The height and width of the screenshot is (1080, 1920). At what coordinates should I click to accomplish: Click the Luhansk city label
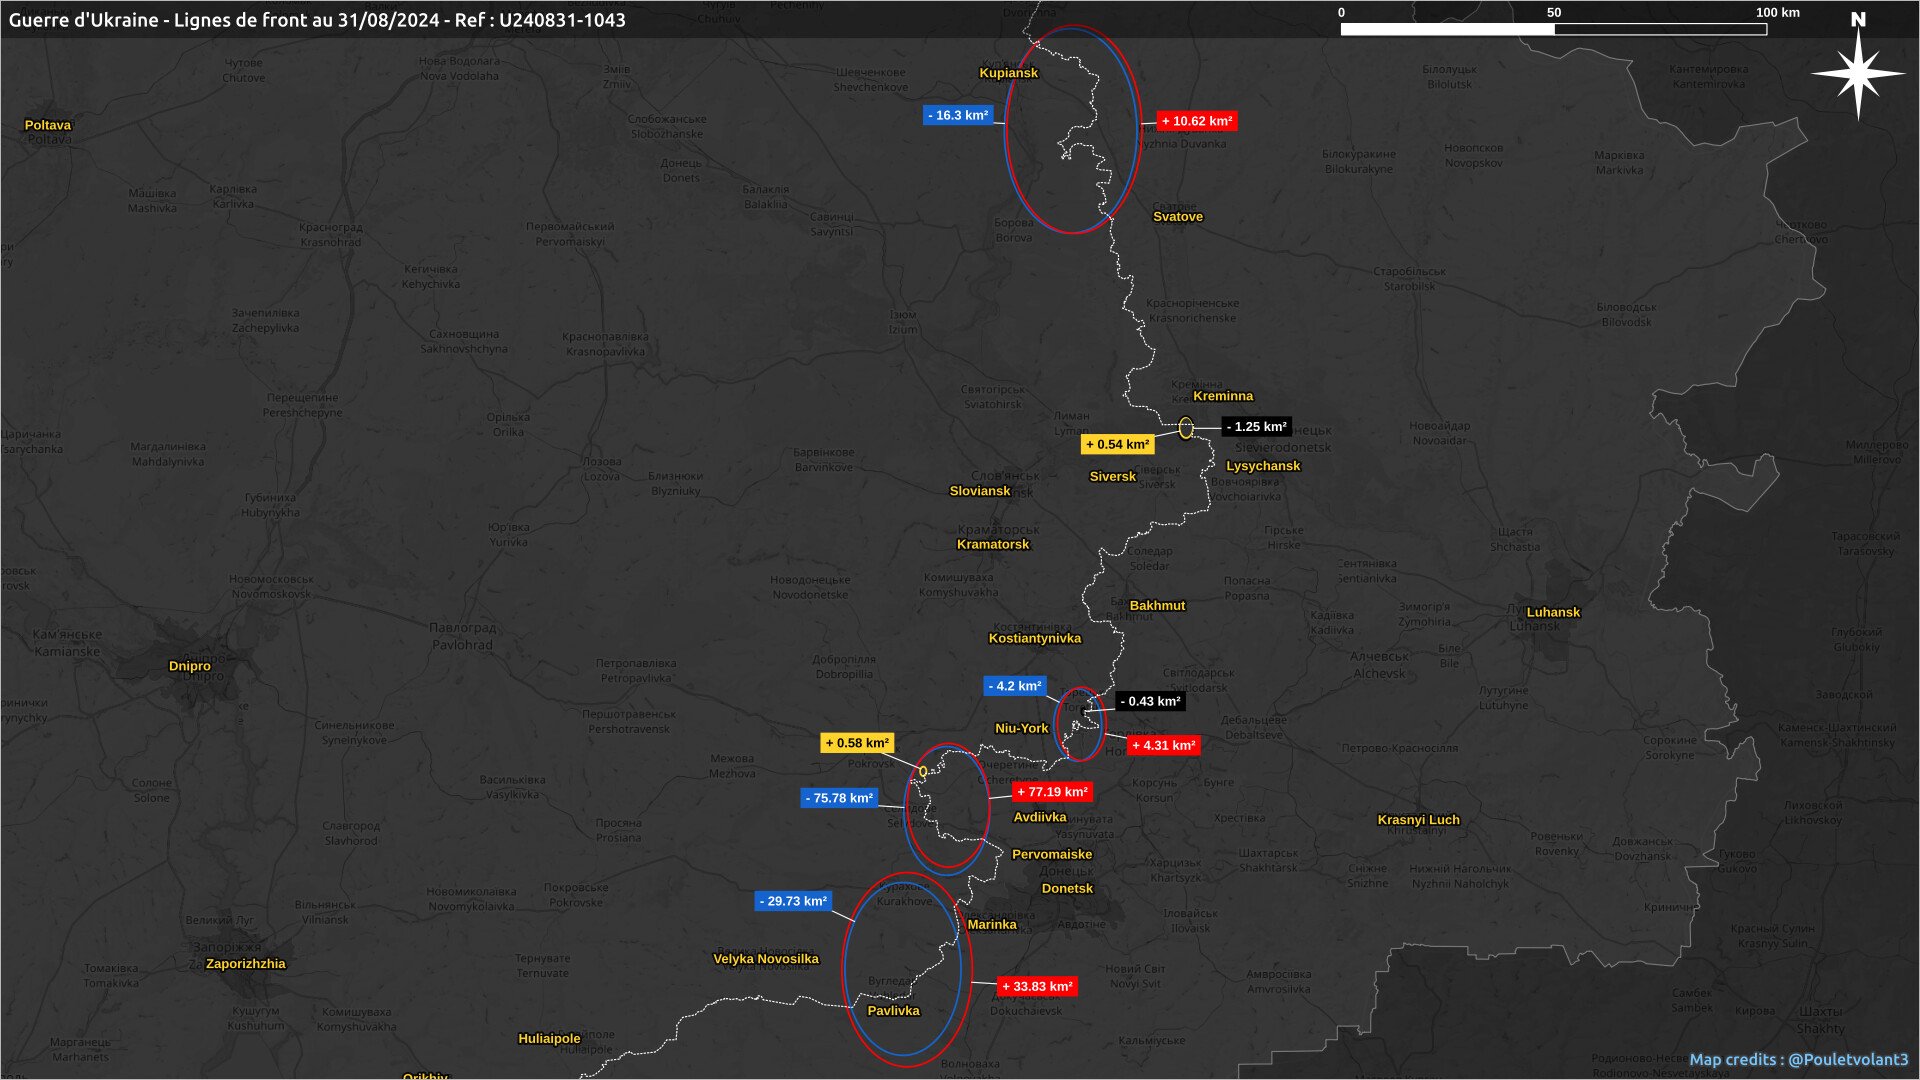coord(1553,612)
